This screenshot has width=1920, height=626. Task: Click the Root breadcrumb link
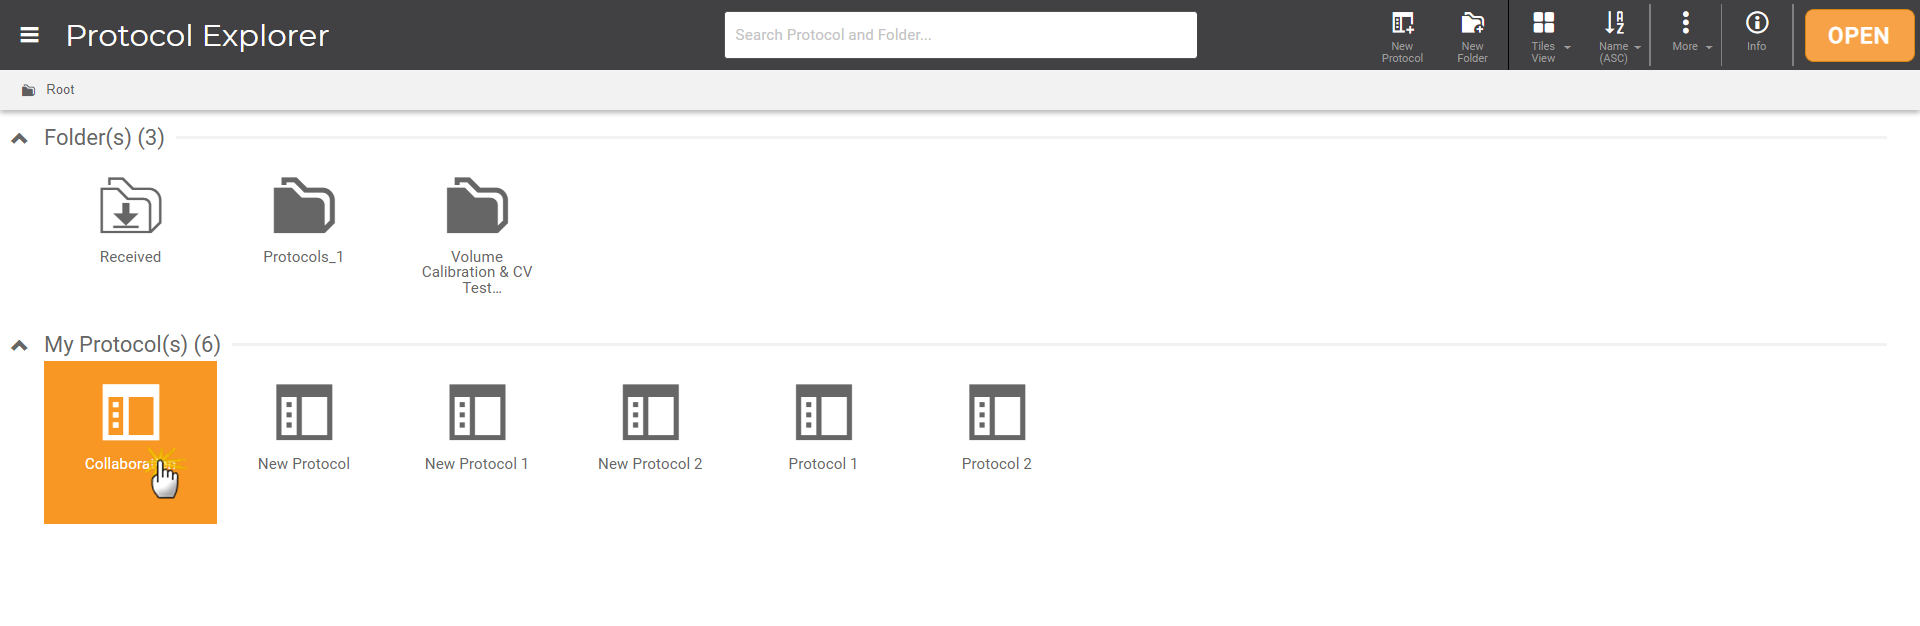60,90
